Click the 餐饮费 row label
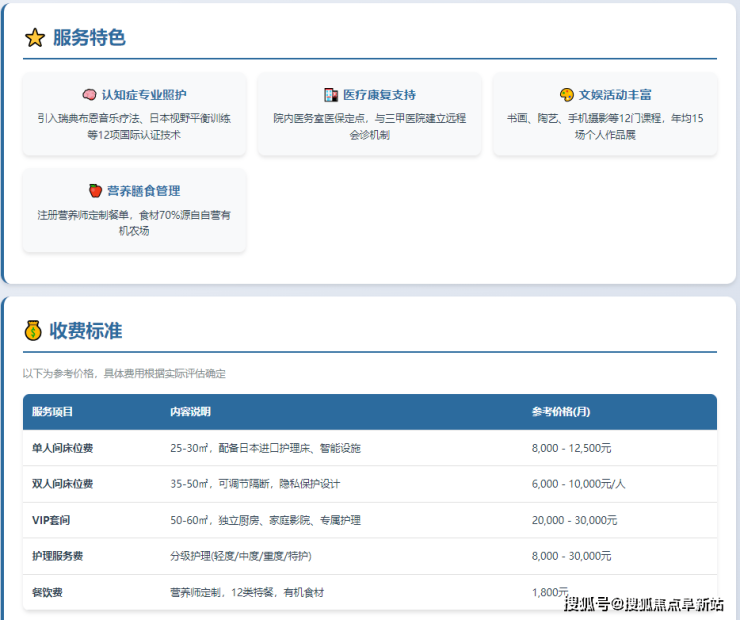 [x=47, y=592]
